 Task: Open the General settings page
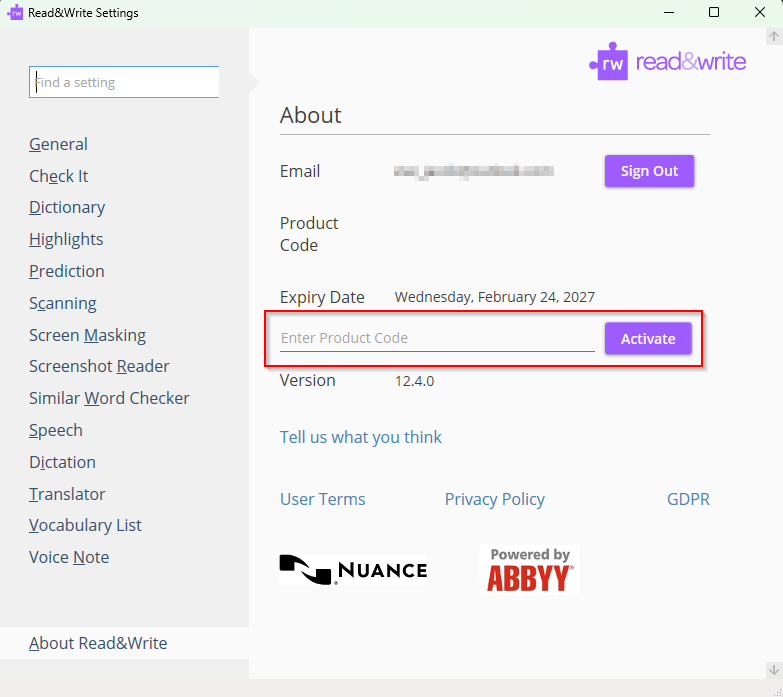tap(58, 144)
